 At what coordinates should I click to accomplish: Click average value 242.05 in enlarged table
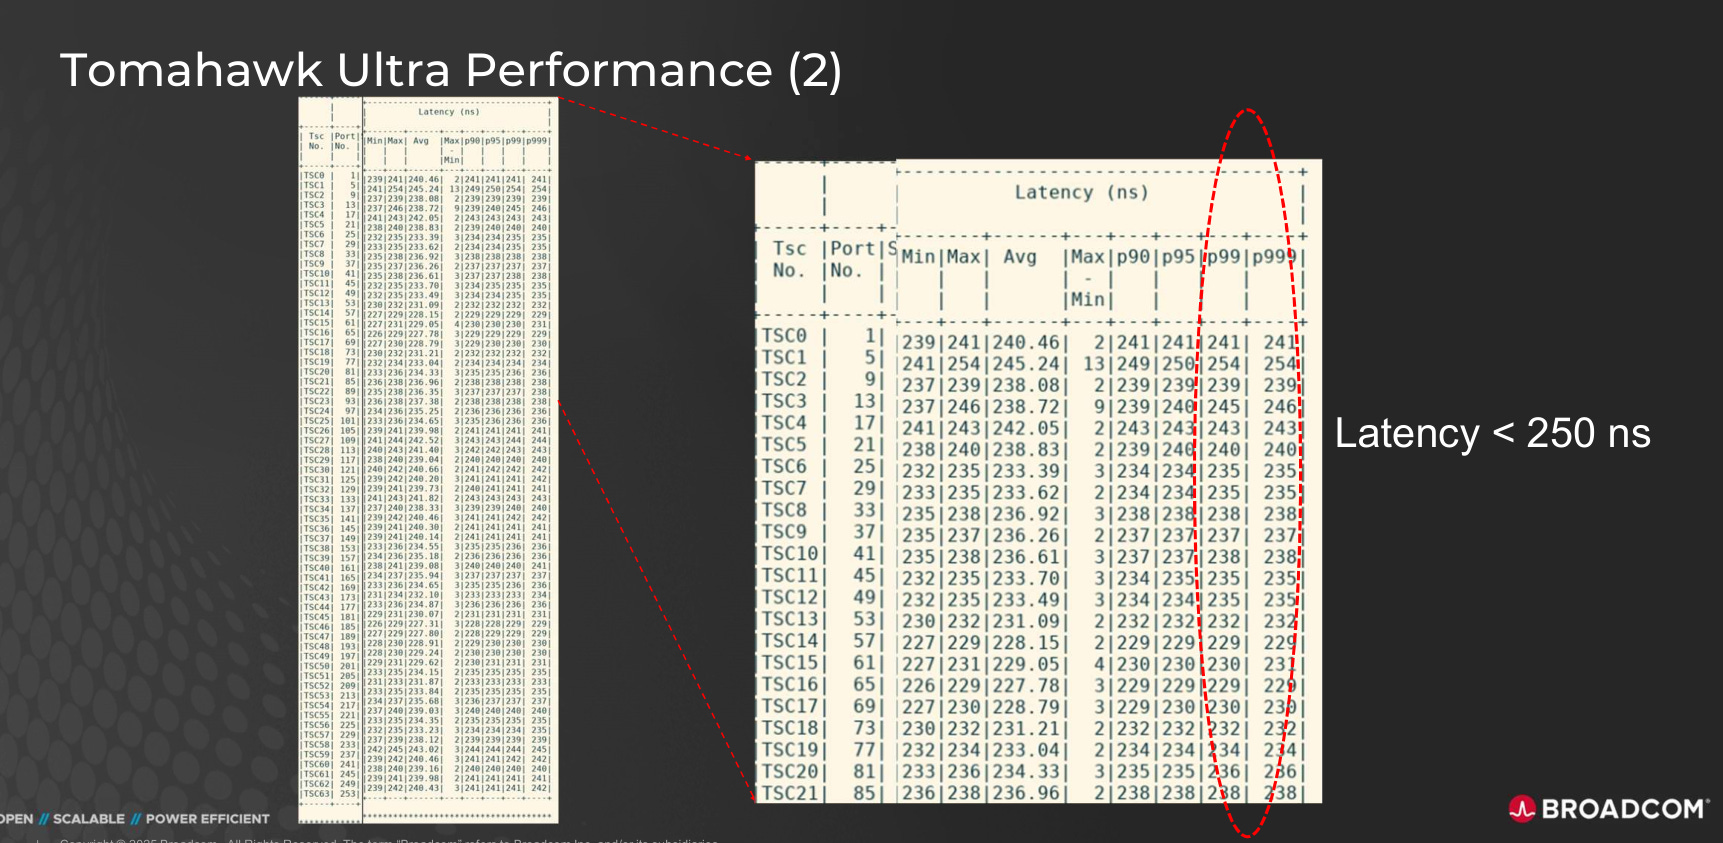[x=1026, y=428]
